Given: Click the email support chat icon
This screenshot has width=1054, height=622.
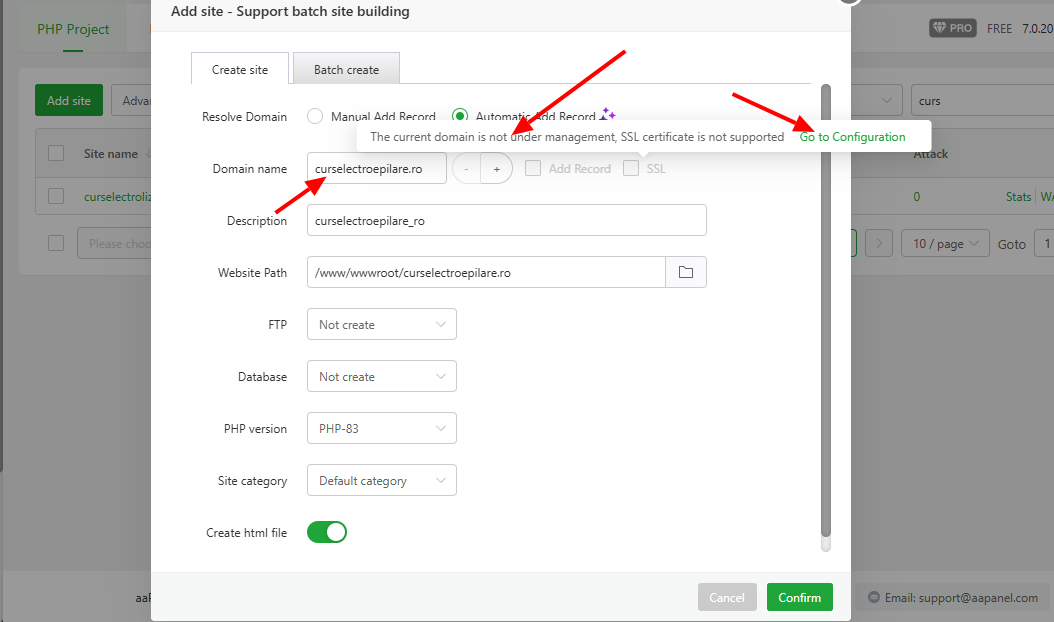Looking at the screenshot, I should click(874, 597).
